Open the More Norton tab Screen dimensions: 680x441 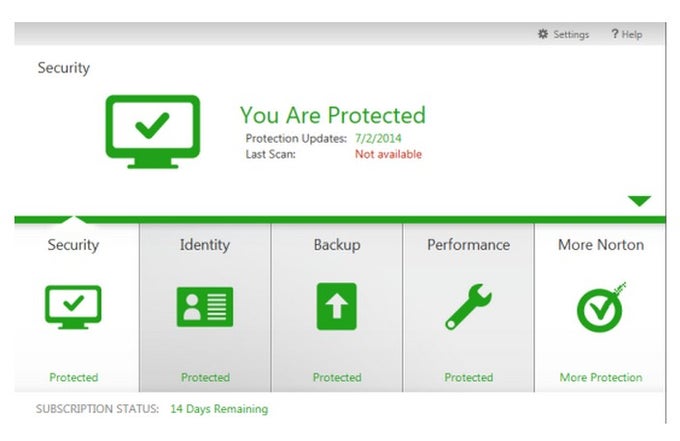(x=601, y=245)
